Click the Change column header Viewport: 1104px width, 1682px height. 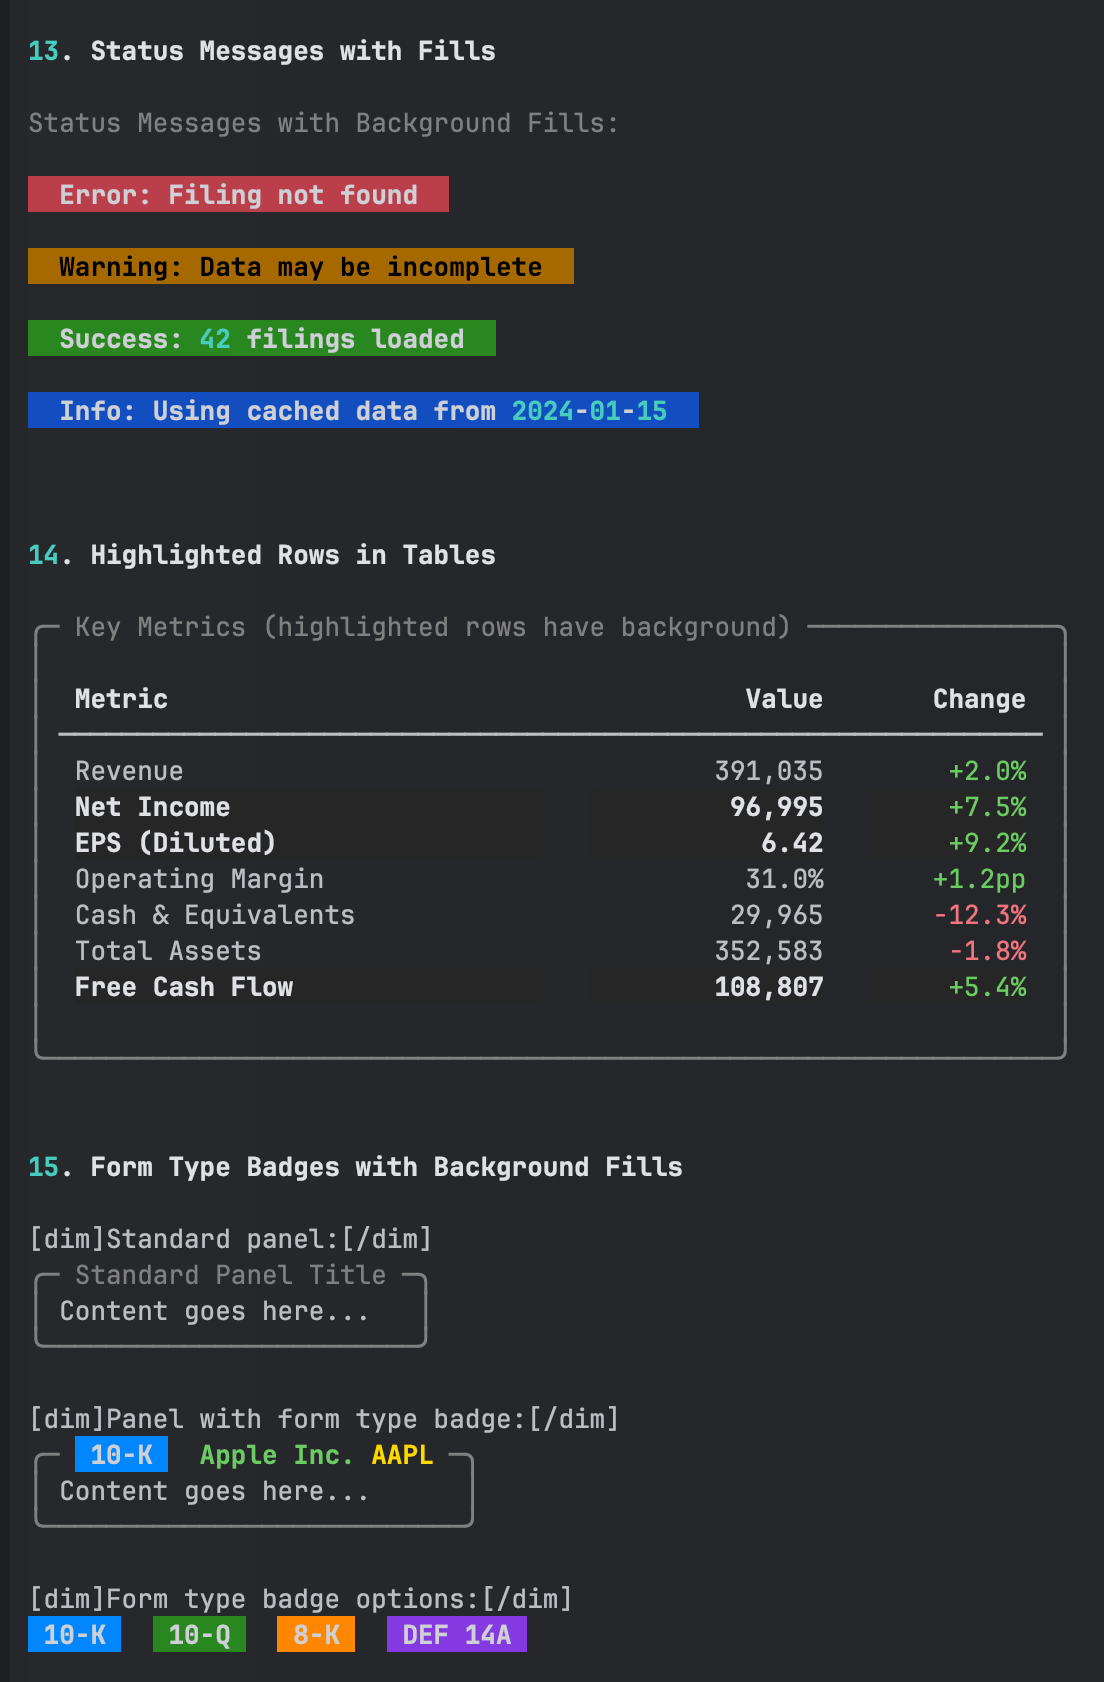tap(978, 699)
